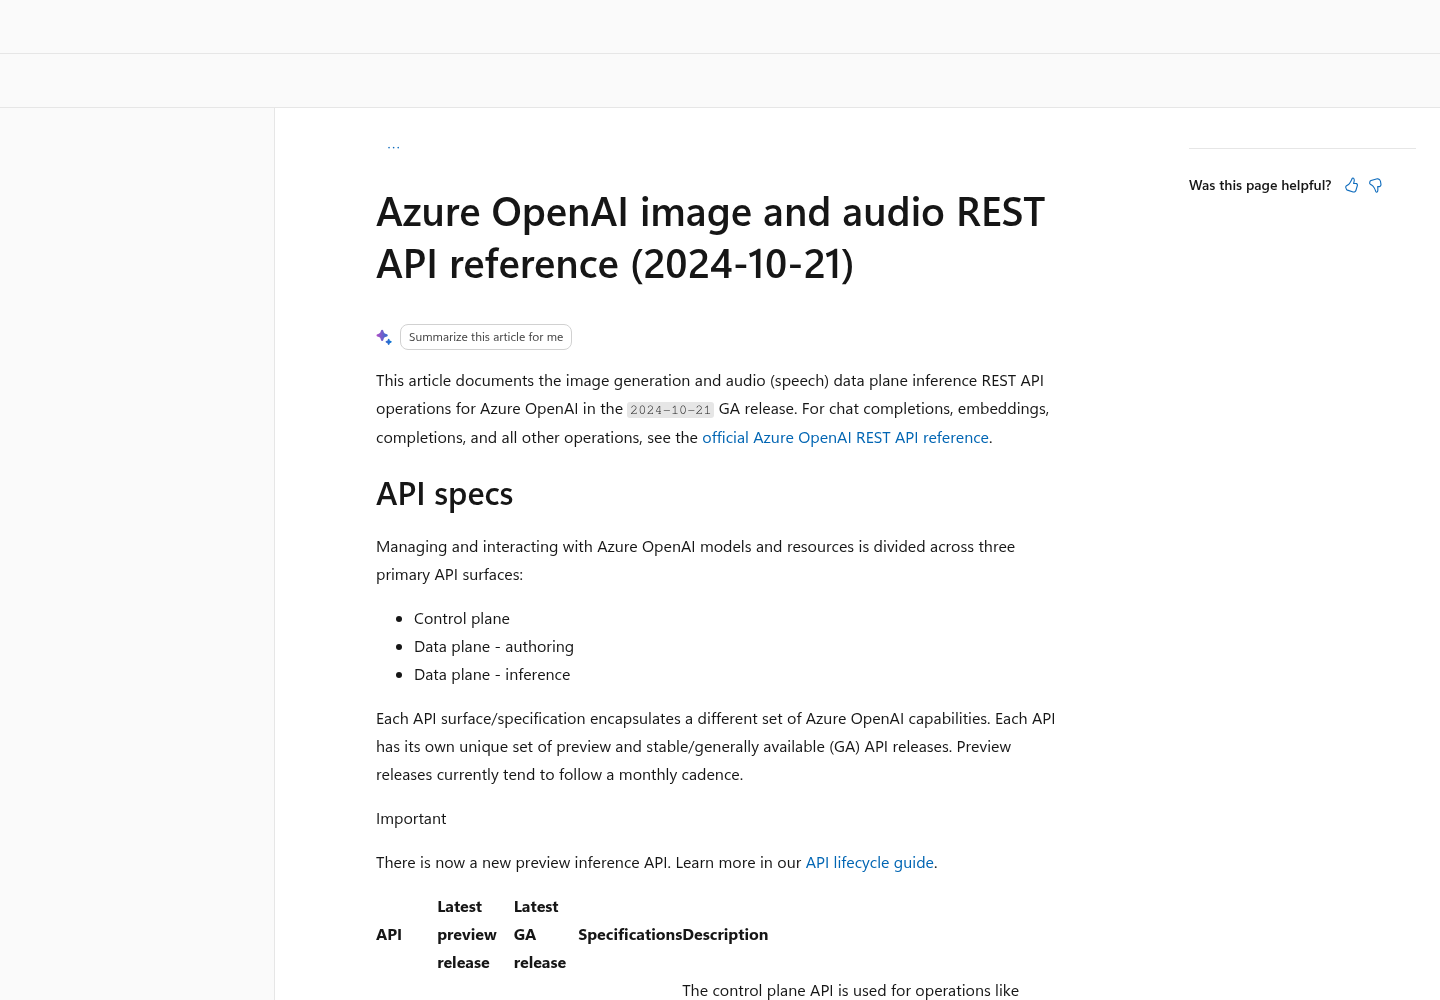This screenshot has width=1440, height=1000.
Task: Open official Azure OpenAI REST API reference link
Action: click(x=845, y=437)
